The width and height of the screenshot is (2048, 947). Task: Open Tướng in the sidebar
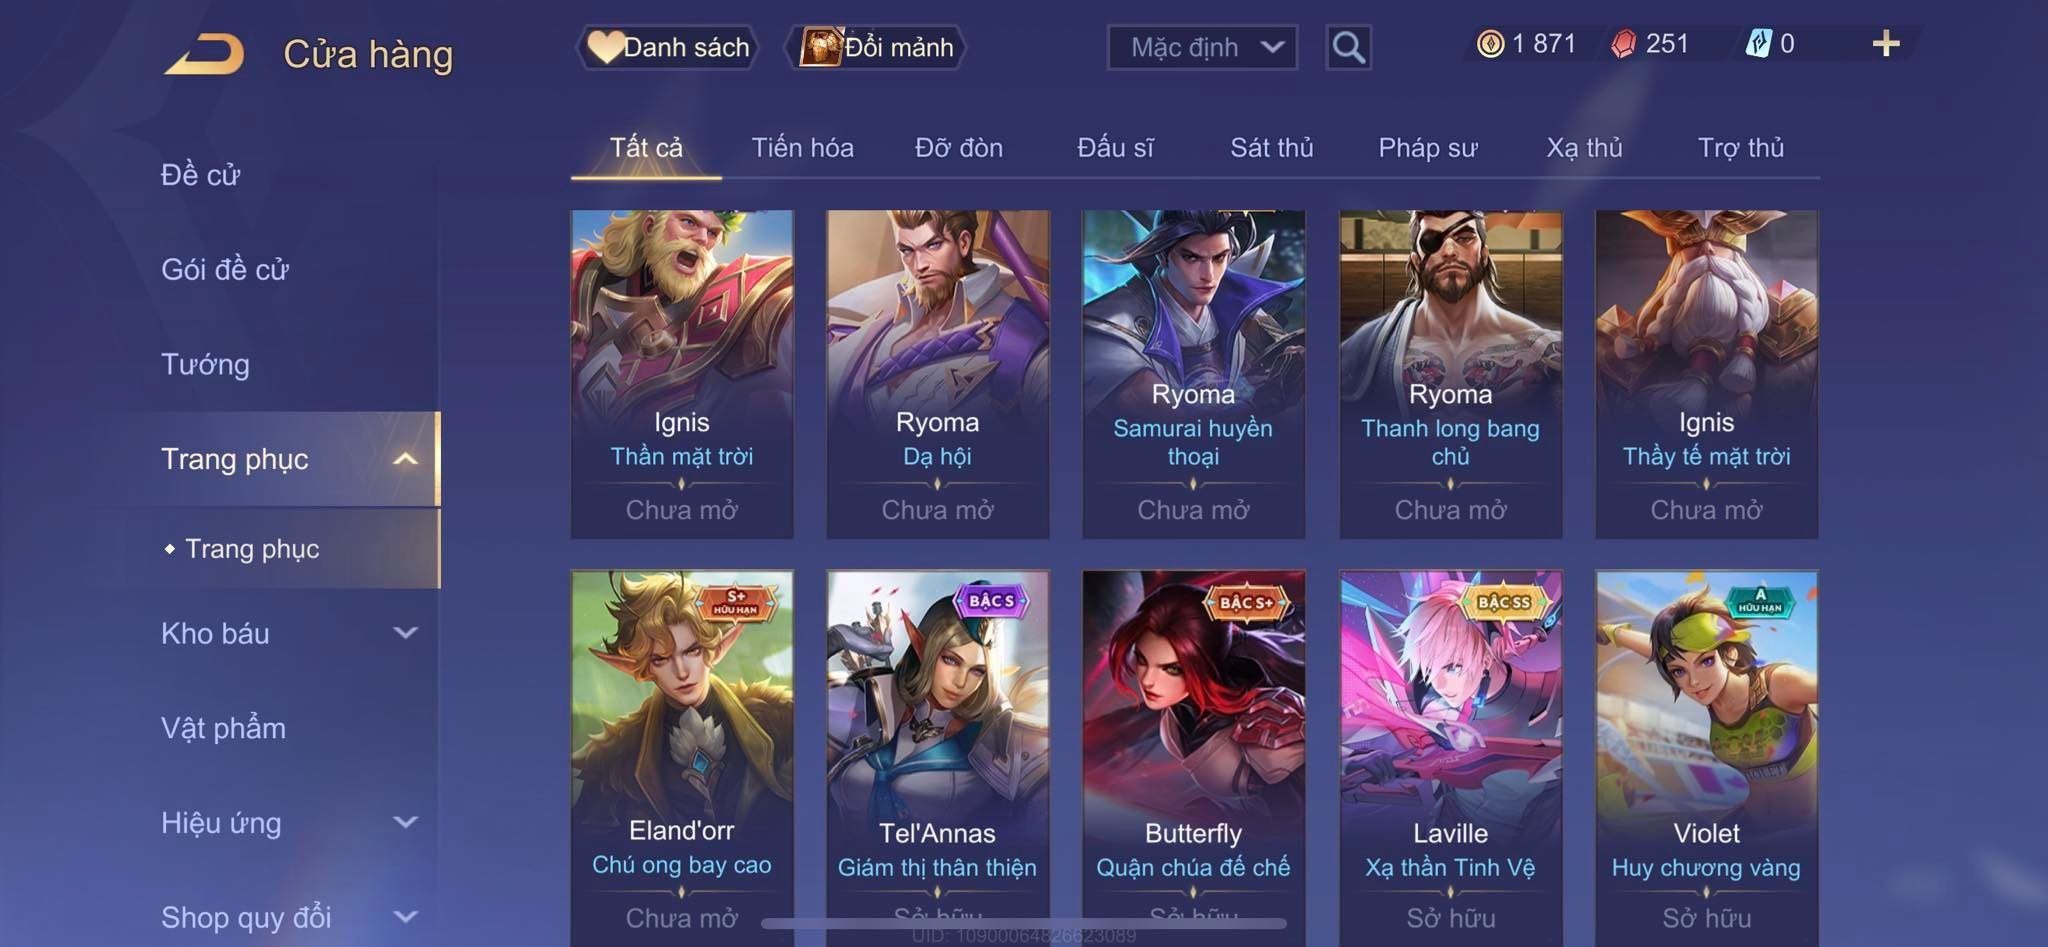click(205, 364)
